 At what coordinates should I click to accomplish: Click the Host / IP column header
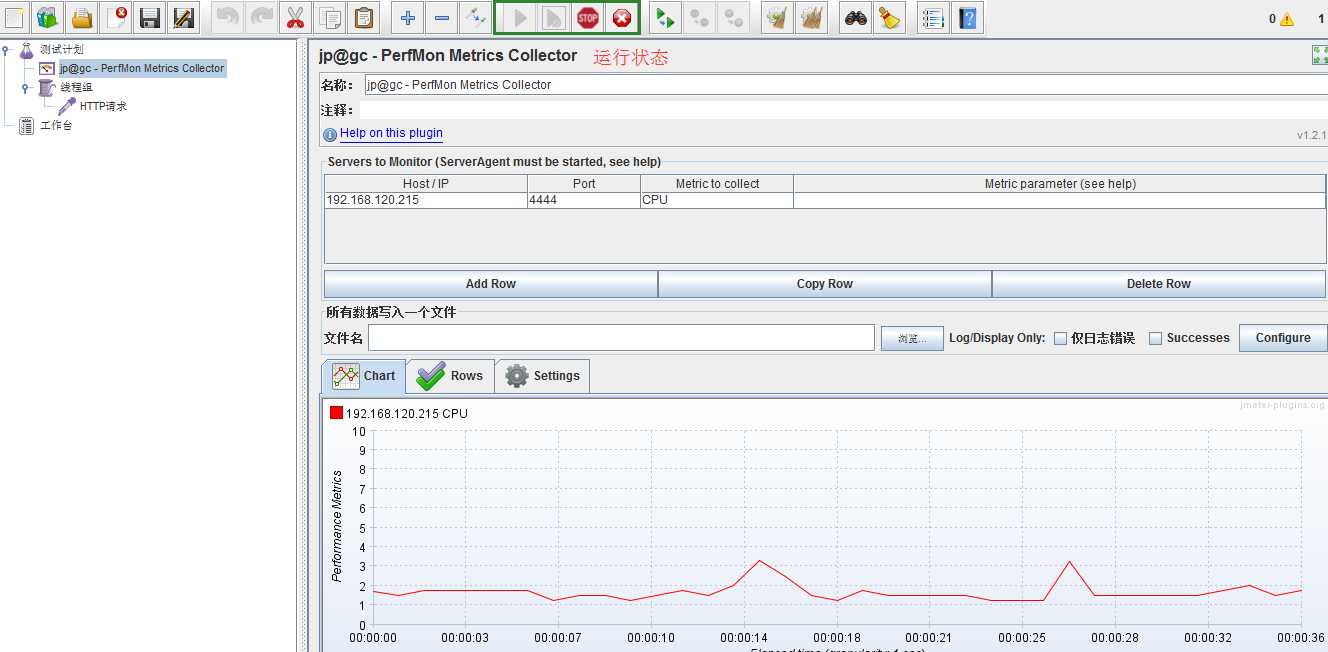point(426,184)
